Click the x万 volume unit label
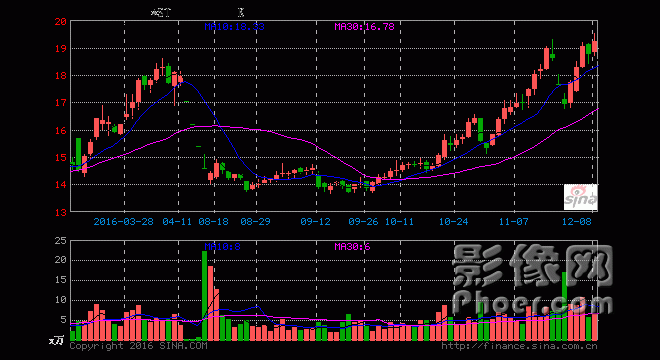 pyautogui.click(x=56, y=340)
